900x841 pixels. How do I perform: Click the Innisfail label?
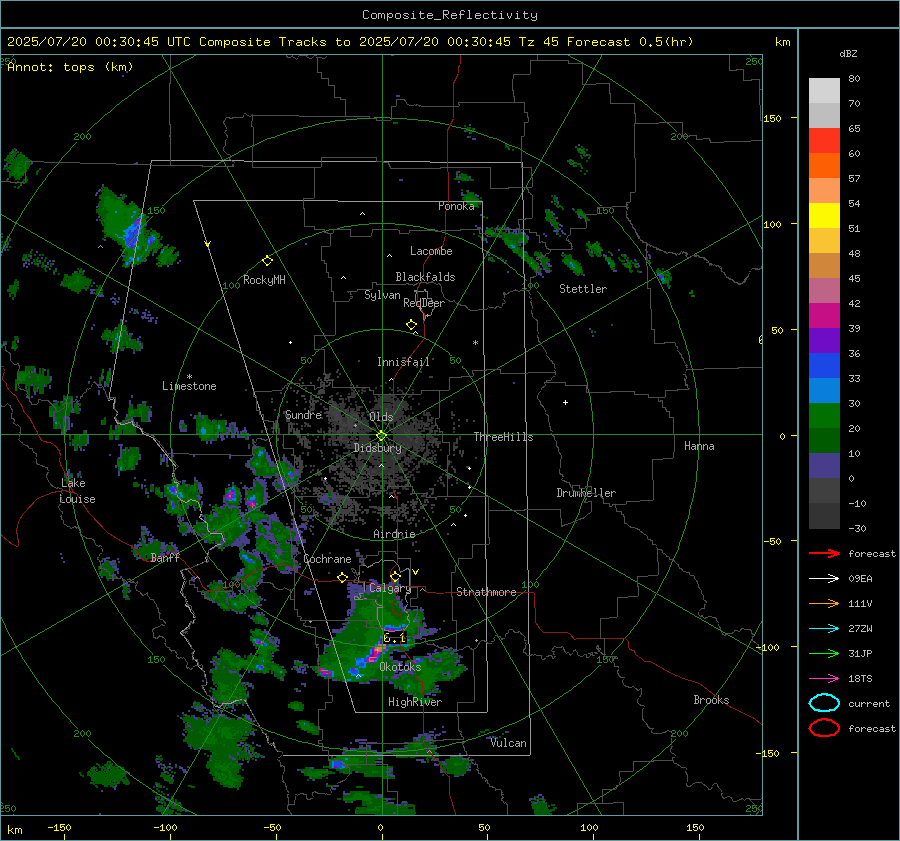[403, 362]
